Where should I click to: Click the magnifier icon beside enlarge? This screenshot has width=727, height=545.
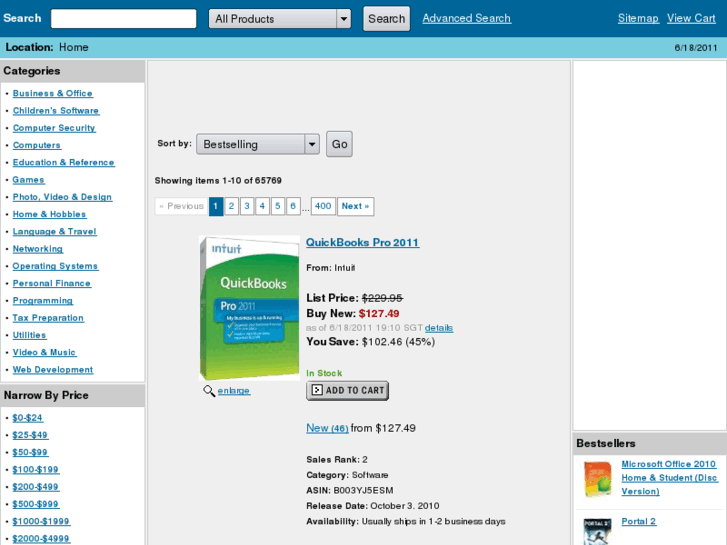209,391
